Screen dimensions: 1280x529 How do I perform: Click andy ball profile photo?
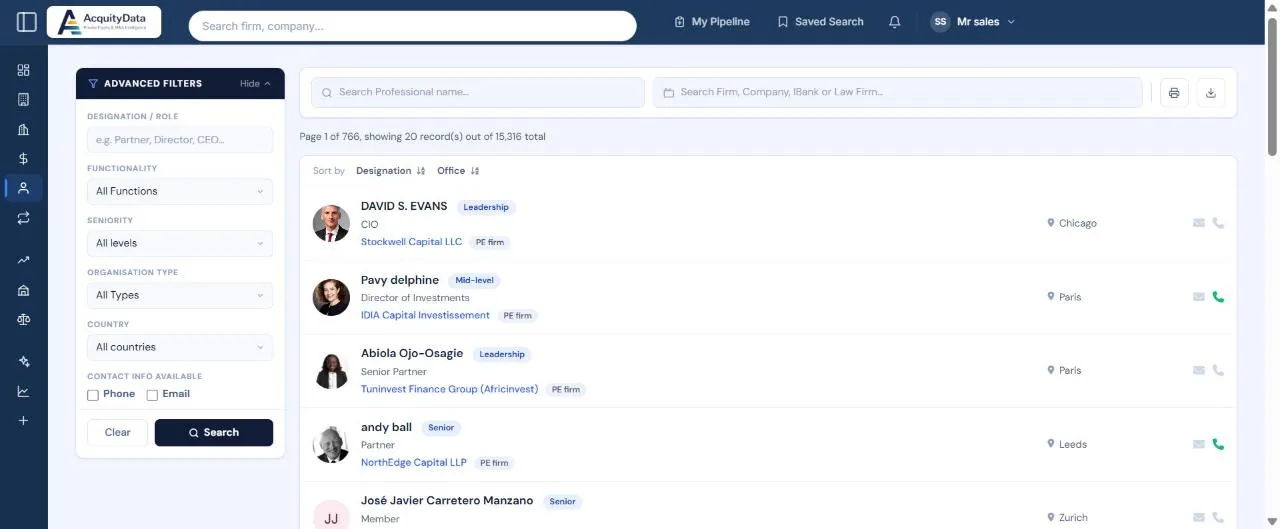[331, 444]
